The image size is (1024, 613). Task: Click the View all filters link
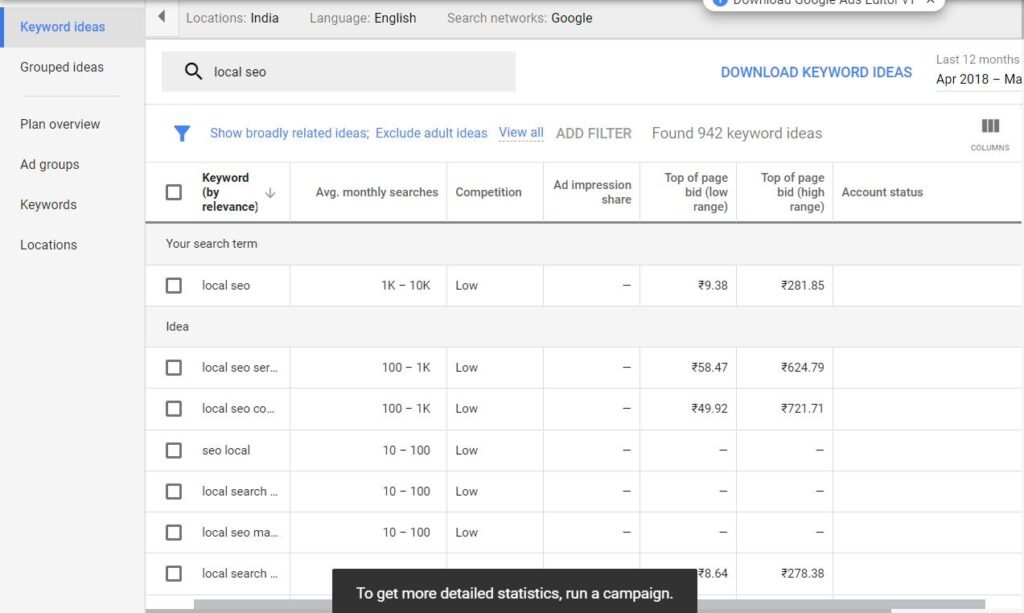coord(520,133)
